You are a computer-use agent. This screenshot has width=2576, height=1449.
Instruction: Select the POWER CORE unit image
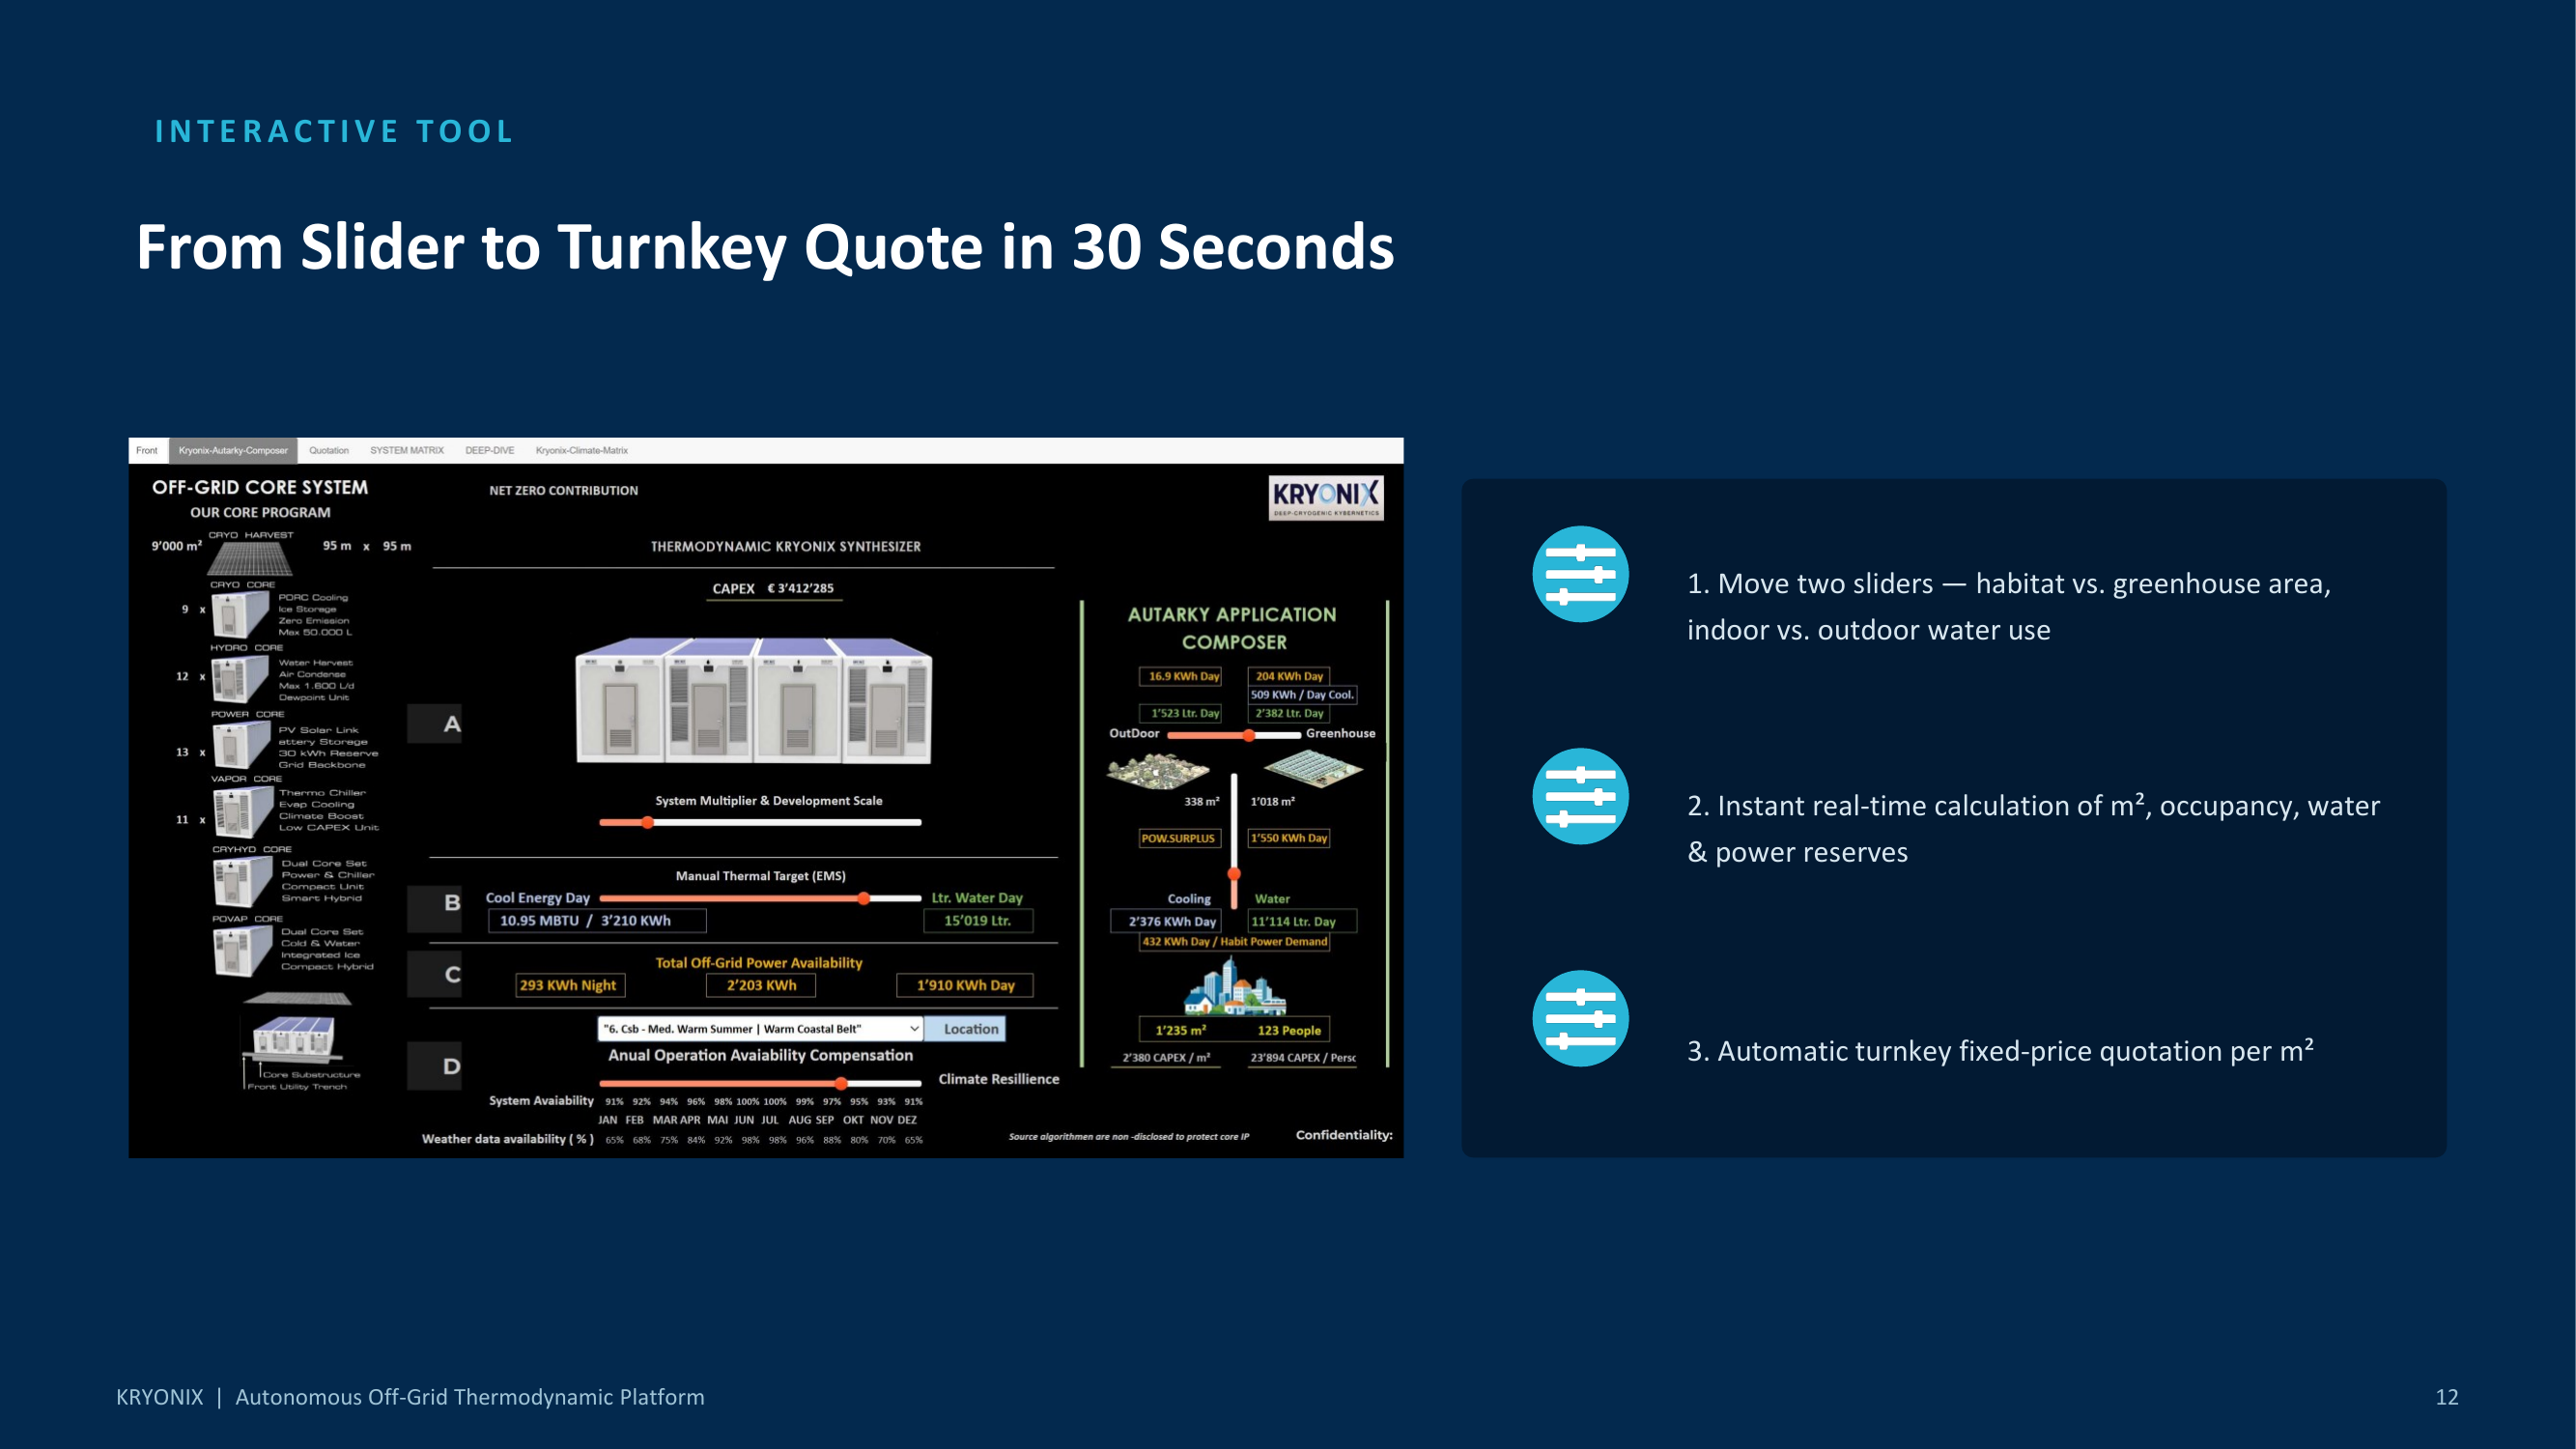[x=240, y=746]
